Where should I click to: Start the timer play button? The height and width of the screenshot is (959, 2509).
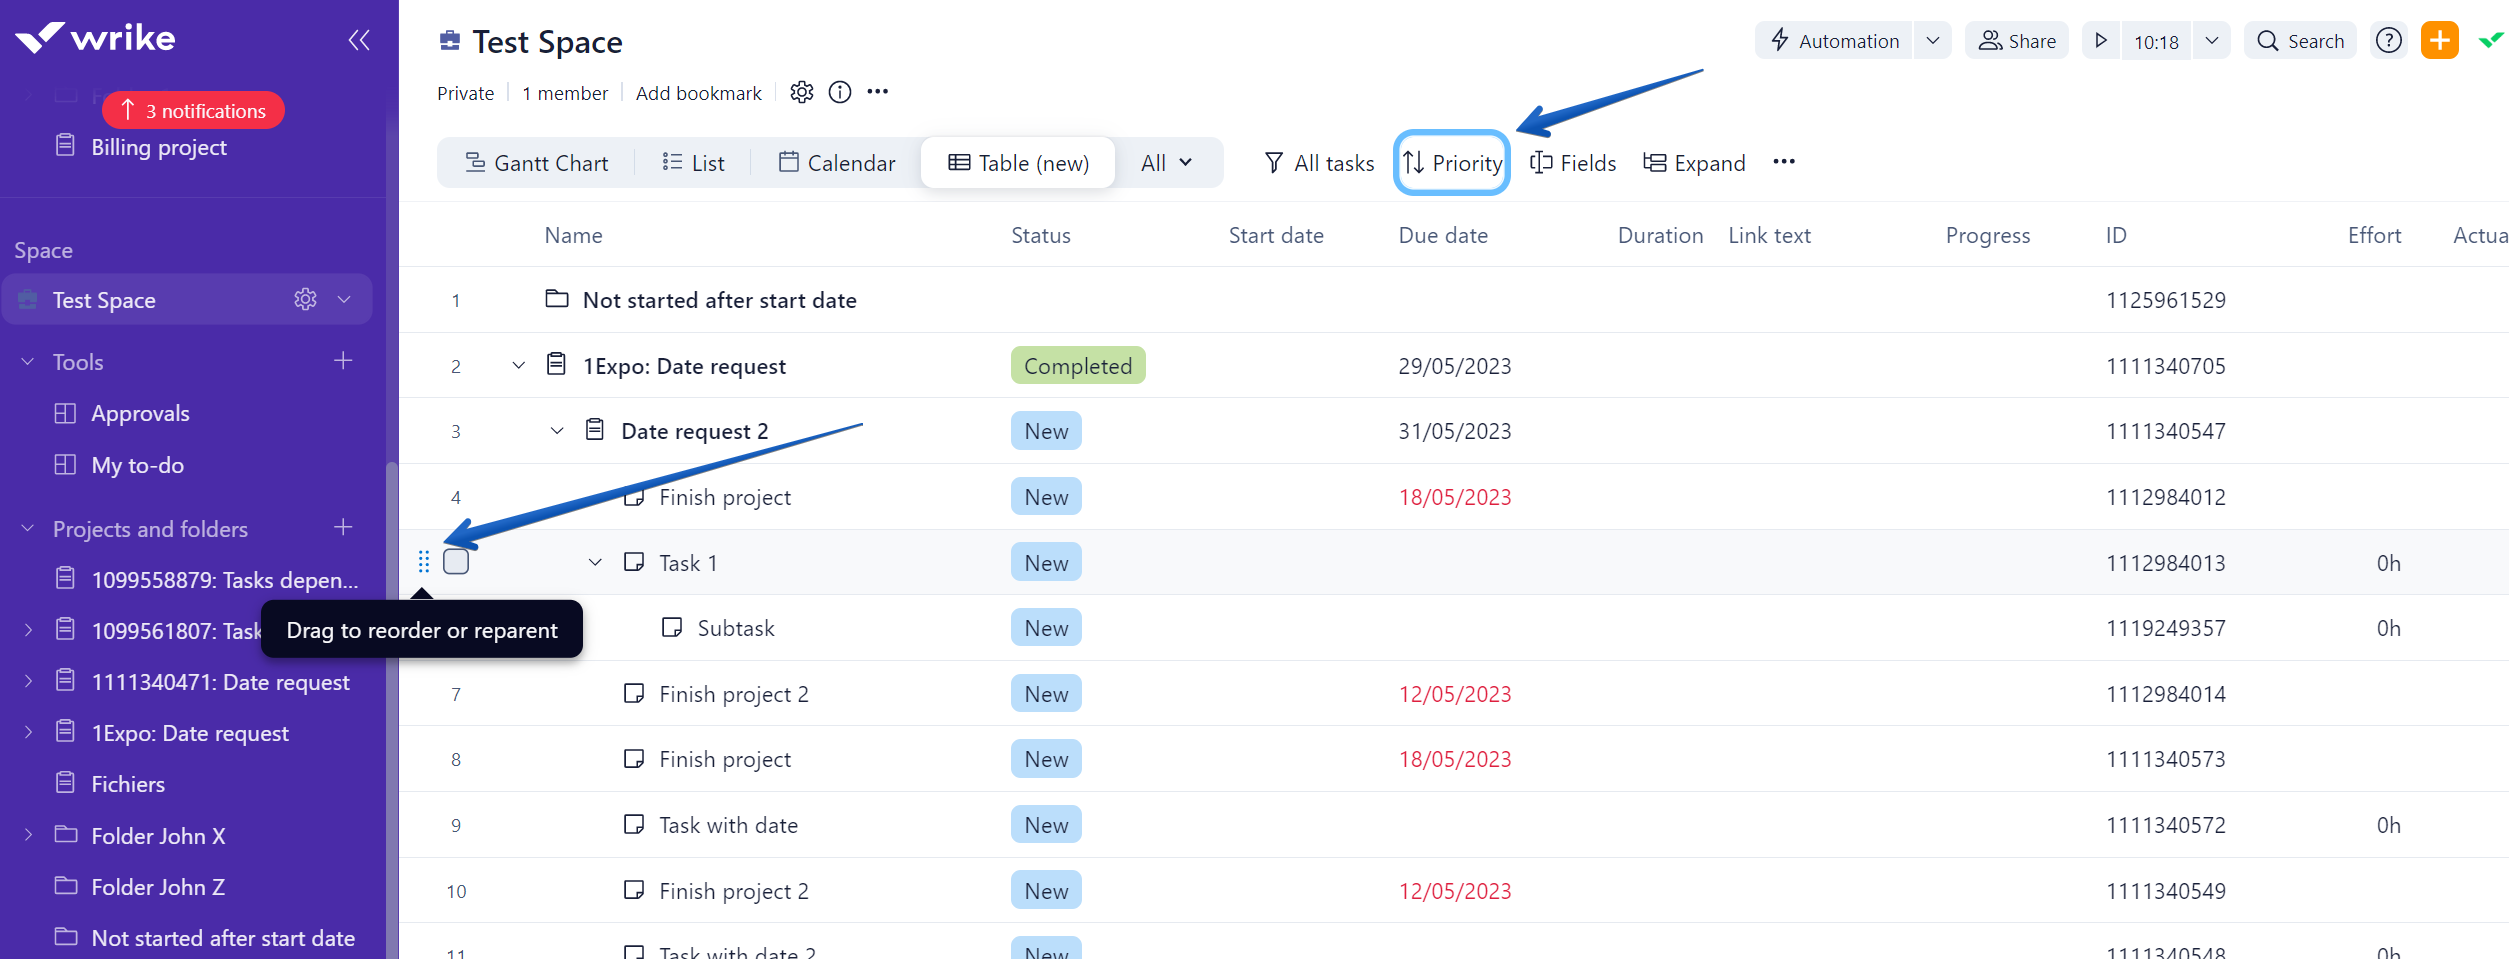(x=2101, y=41)
